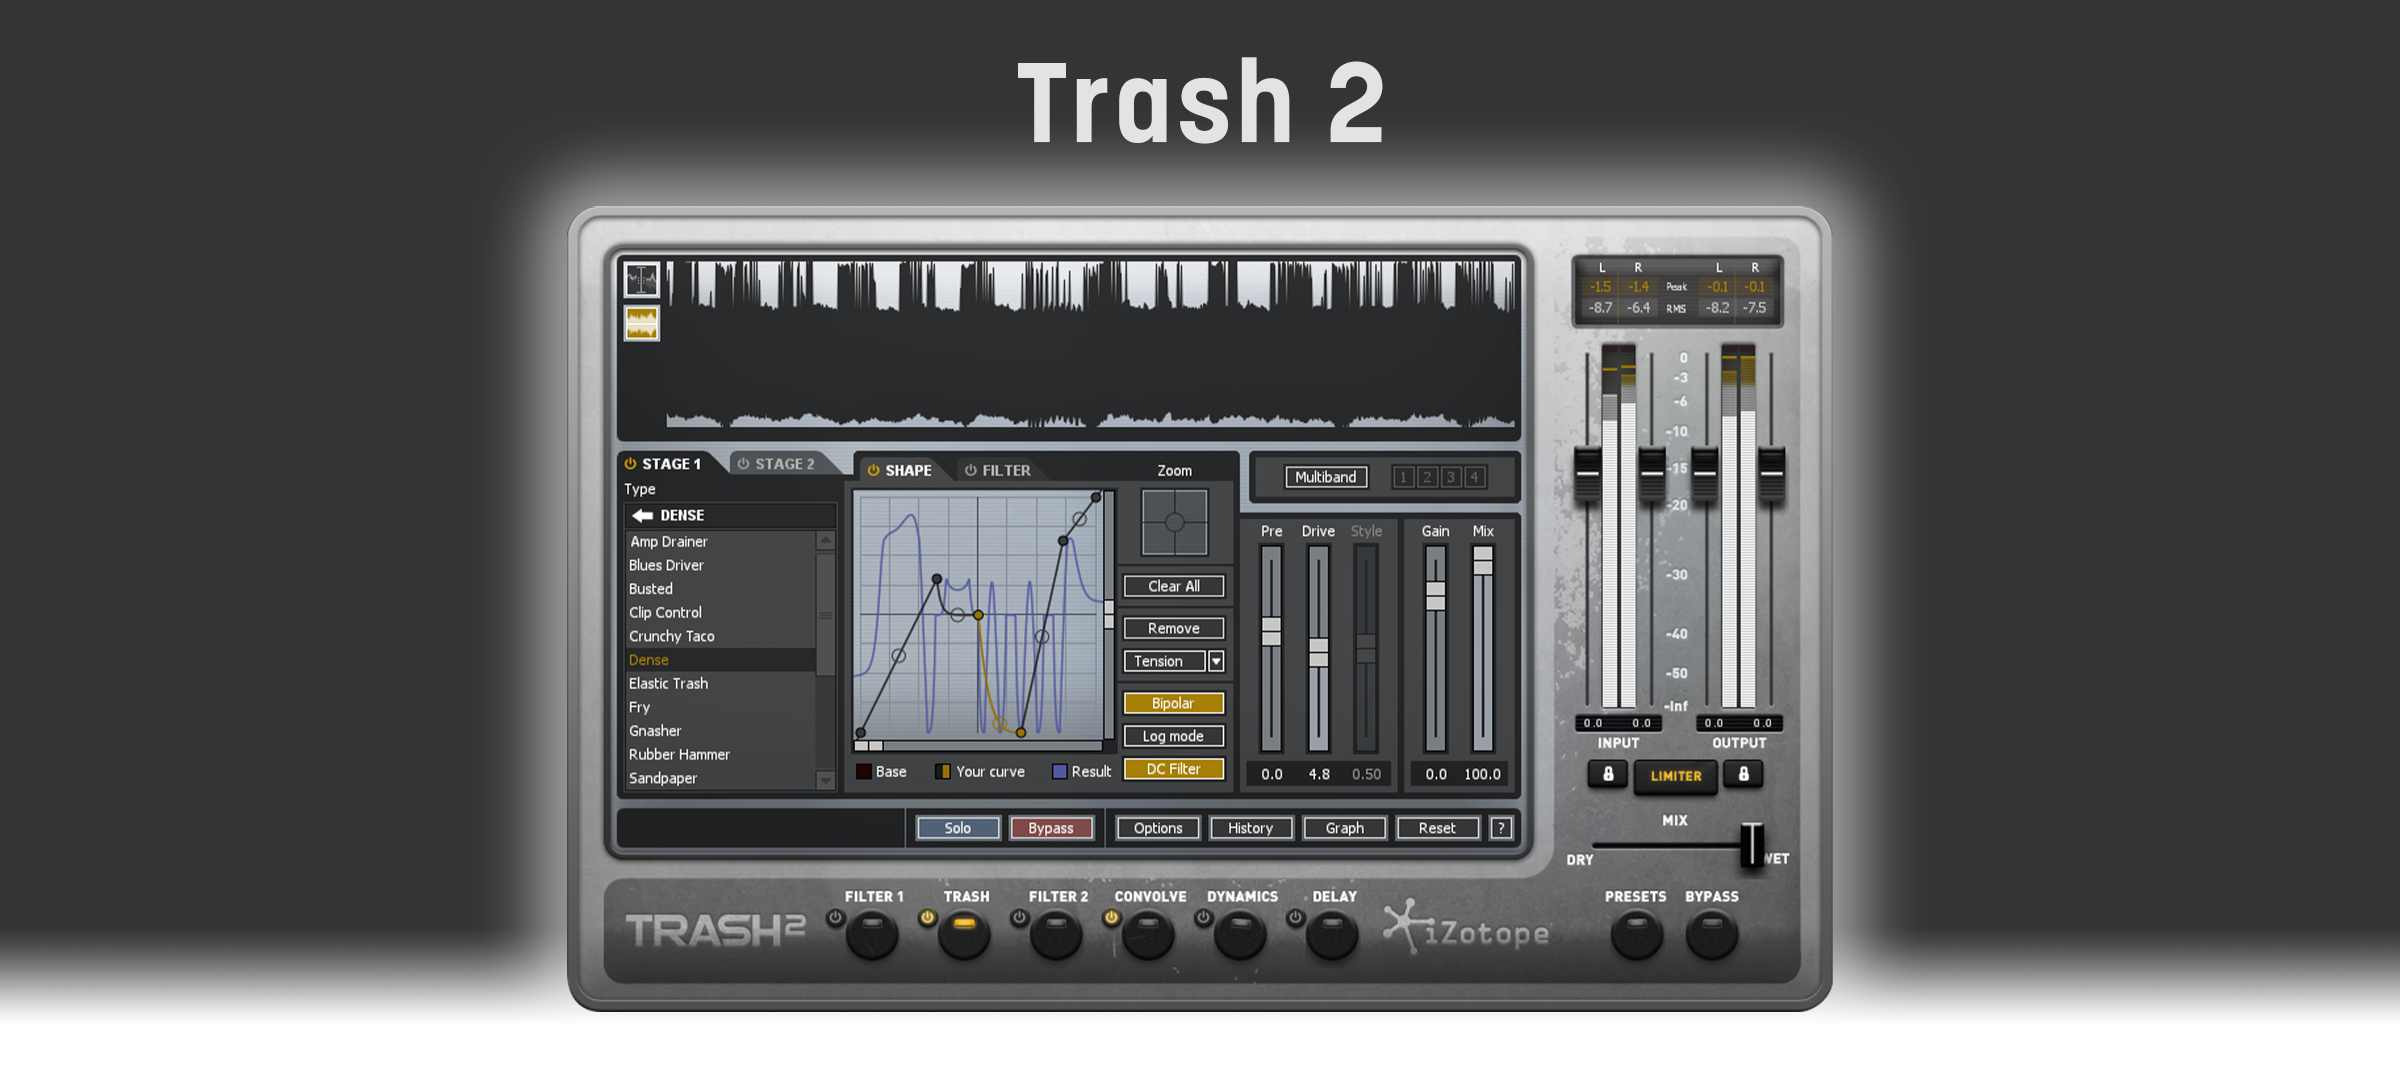Select multiband band 4 box

pyautogui.click(x=1474, y=477)
